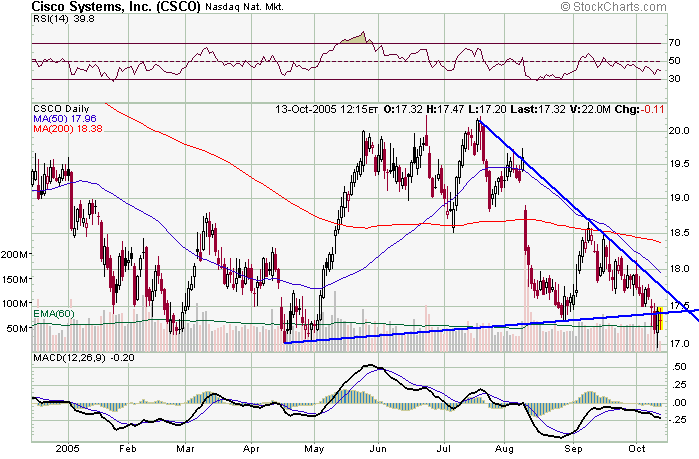Click the yellow highlighted latest candlestick
The width and height of the screenshot is (699, 459).
[x=660, y=318]
